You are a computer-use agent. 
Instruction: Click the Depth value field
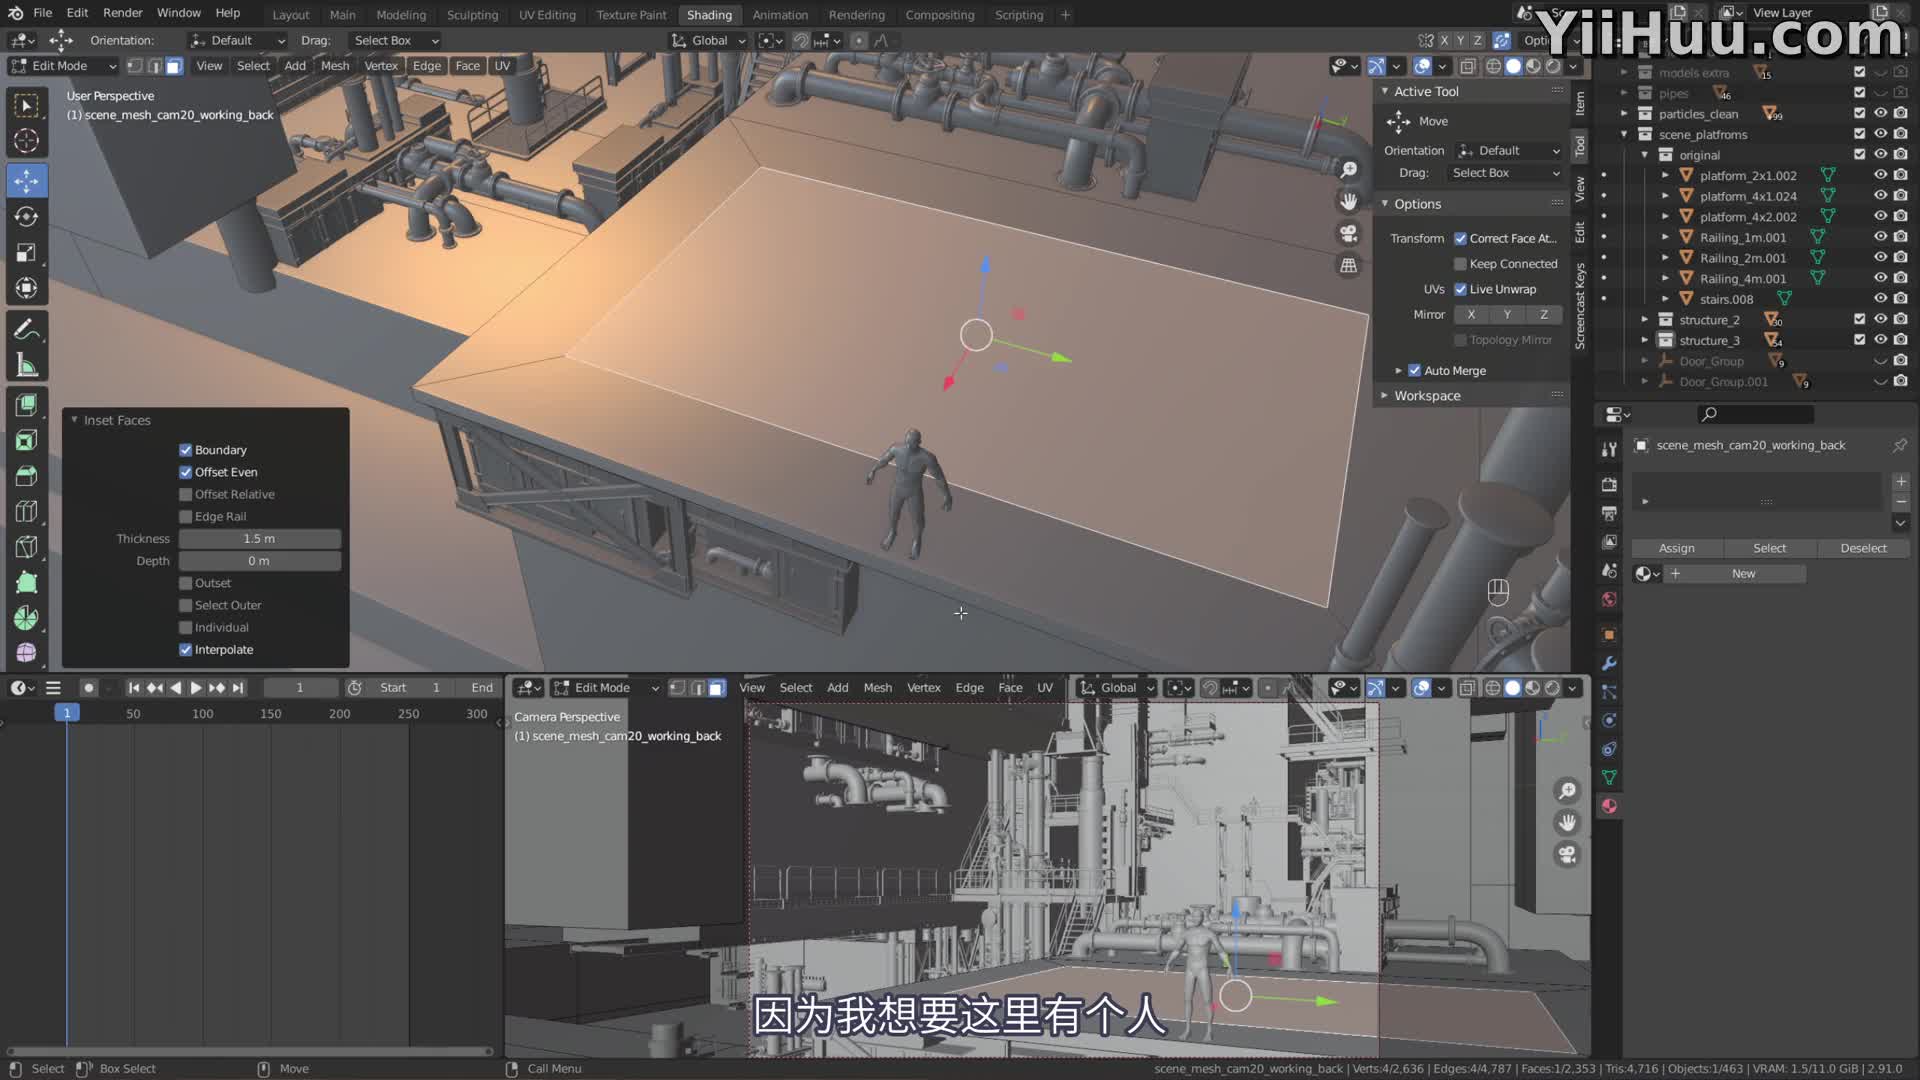pyautogui.click(x=259, y=561)
